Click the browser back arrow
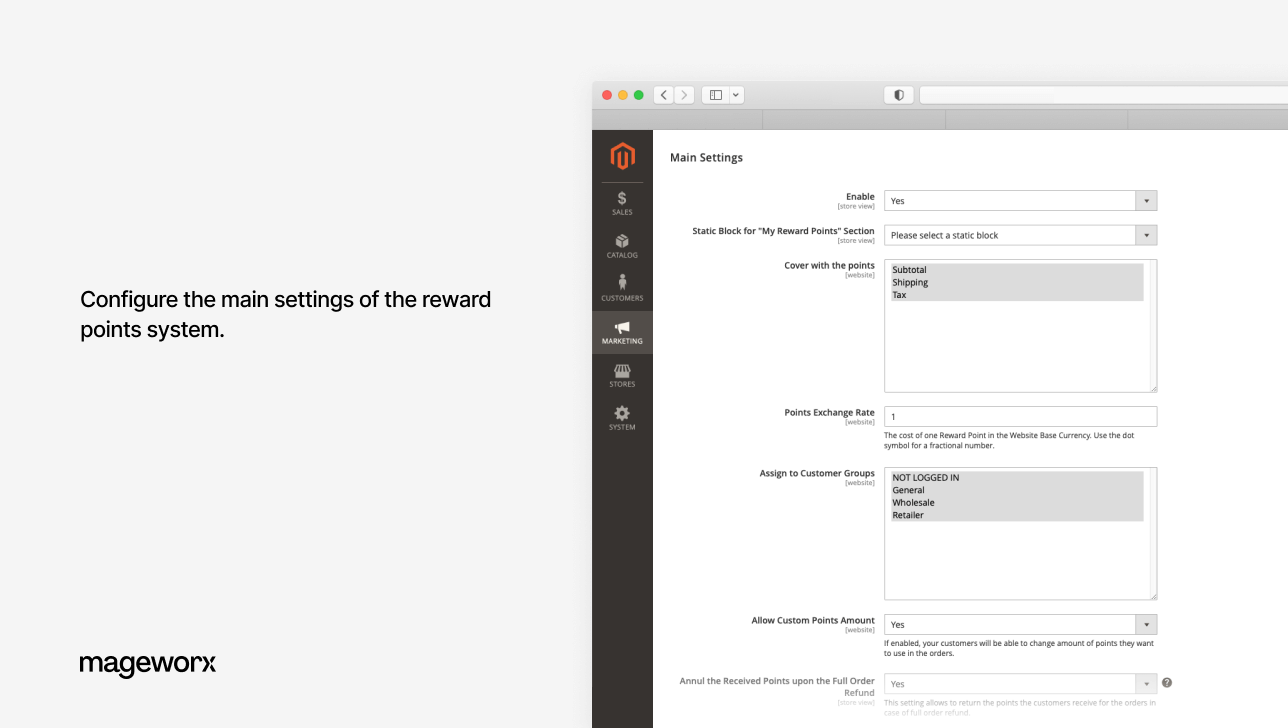This screenshot has height=728, width=1288. 663,94
